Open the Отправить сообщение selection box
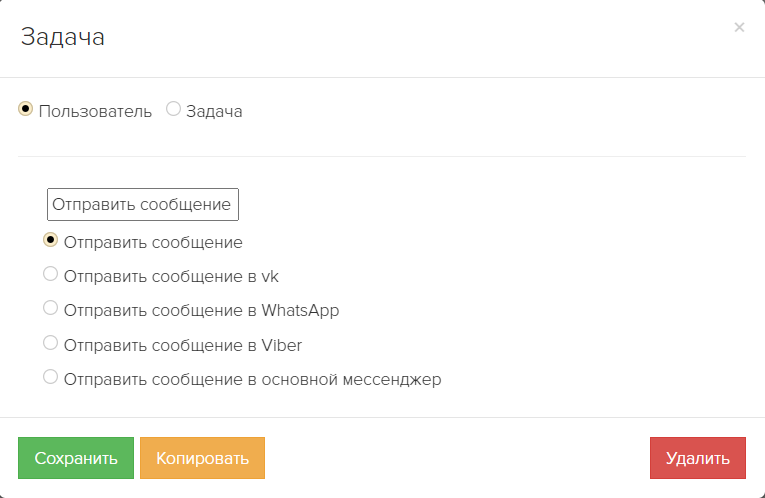The width and height of the screenshot is (765, 498). coord(142,204)
